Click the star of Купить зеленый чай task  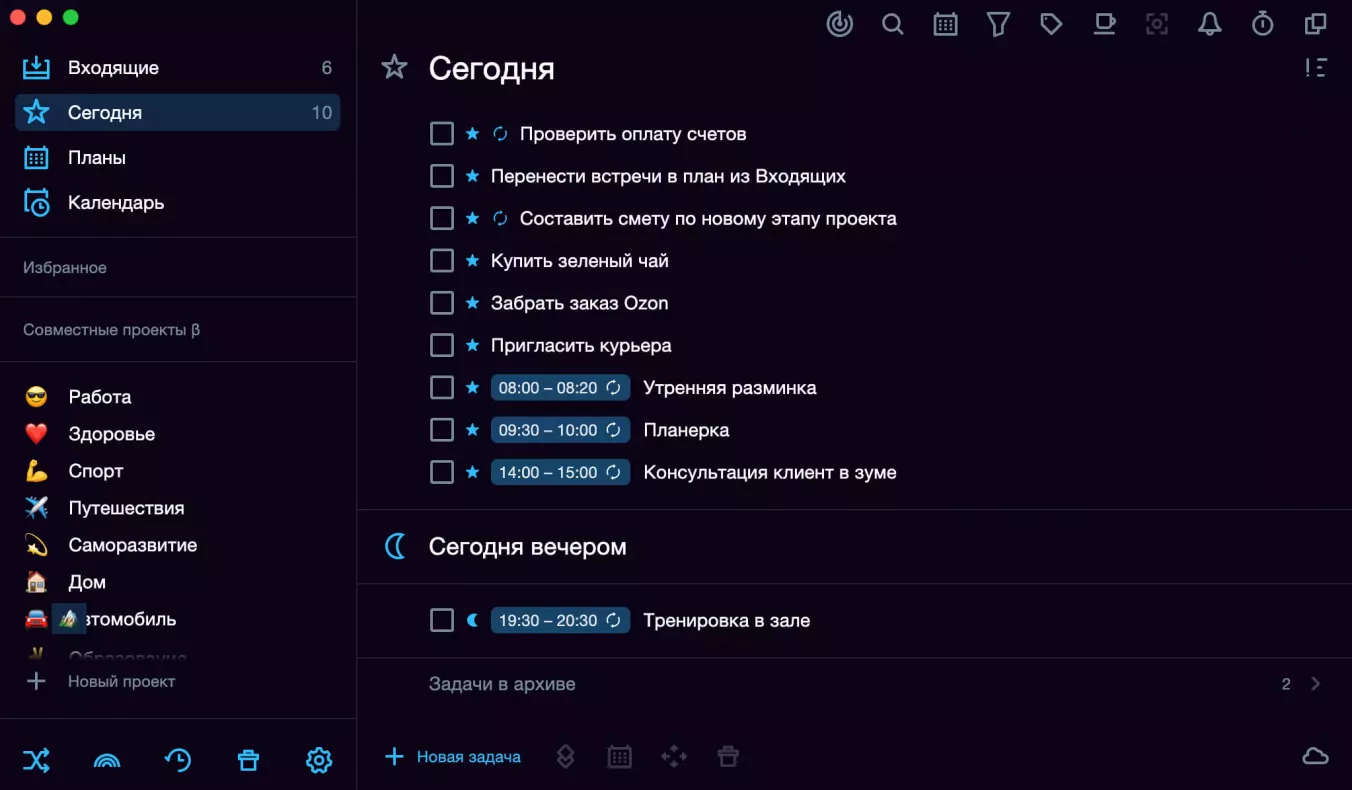tap(473, 261)
